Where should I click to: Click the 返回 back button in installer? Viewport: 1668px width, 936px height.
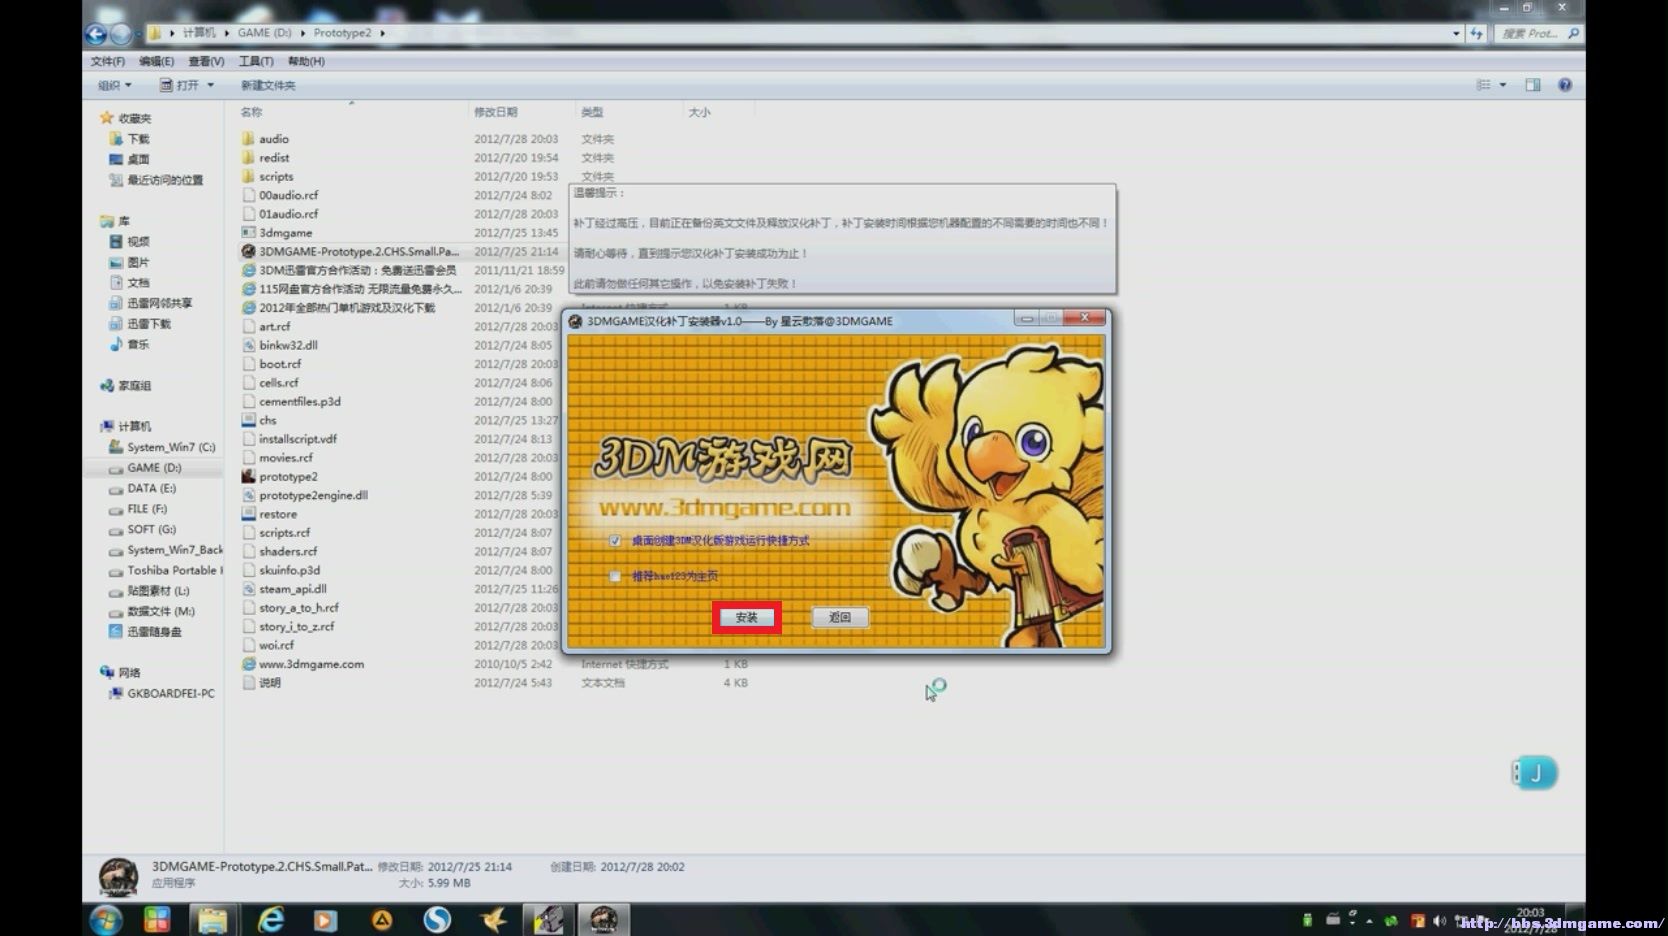tap(840, 617)
